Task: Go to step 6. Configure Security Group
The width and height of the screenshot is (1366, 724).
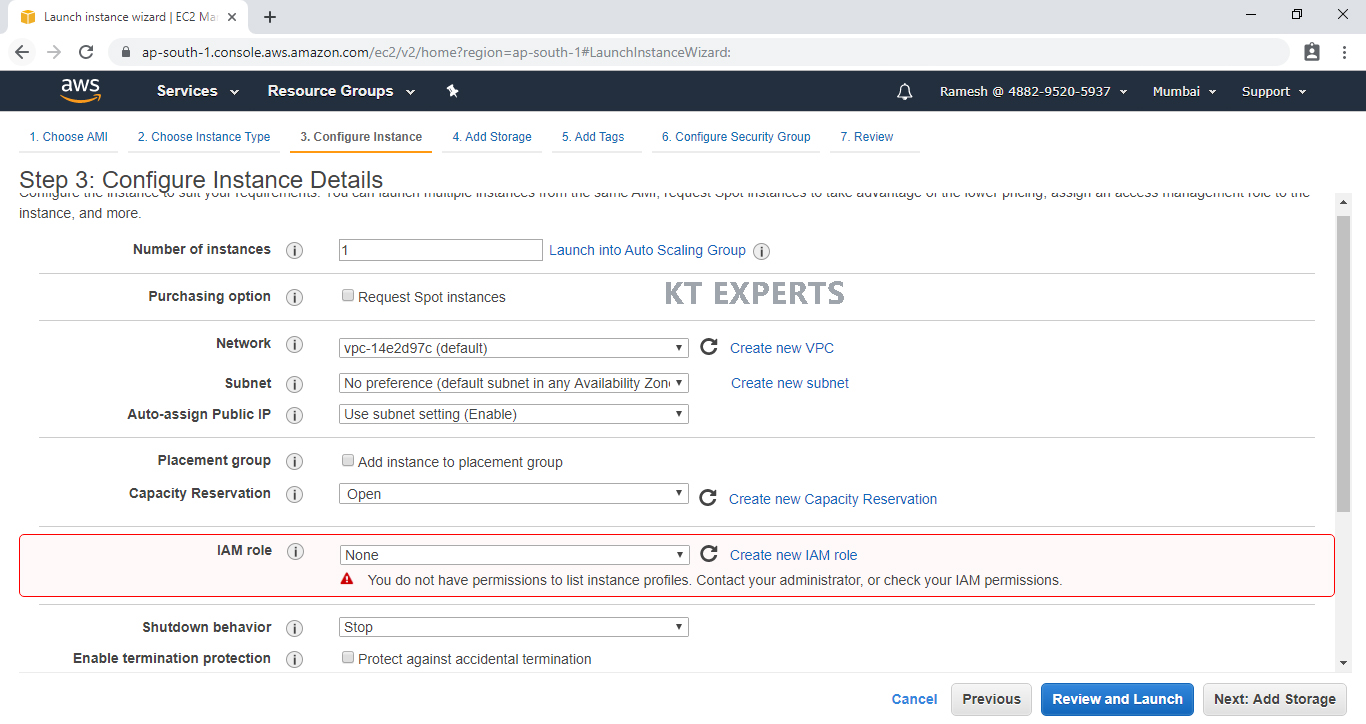Action: (736, 137)
